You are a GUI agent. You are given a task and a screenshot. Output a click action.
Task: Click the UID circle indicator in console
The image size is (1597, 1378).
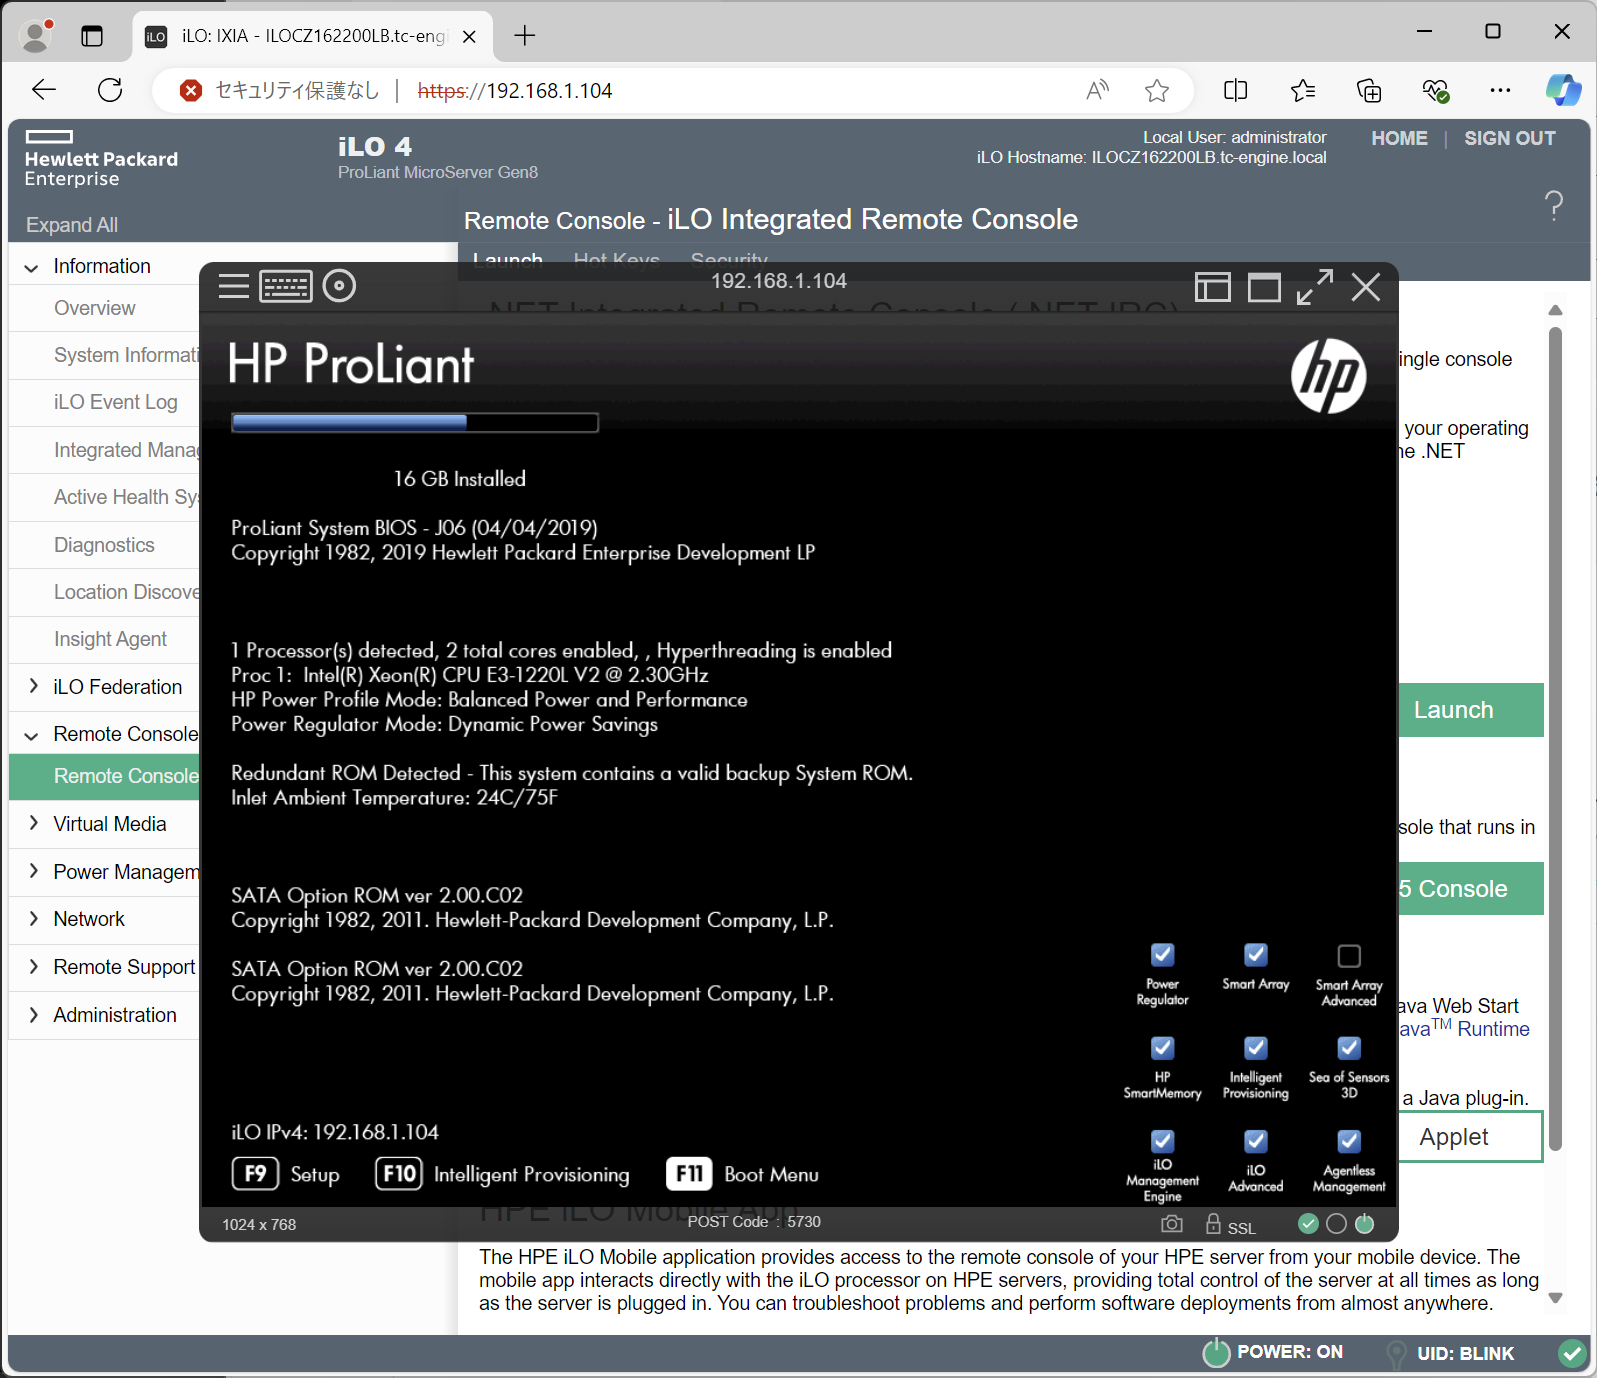[1336, 1223]
